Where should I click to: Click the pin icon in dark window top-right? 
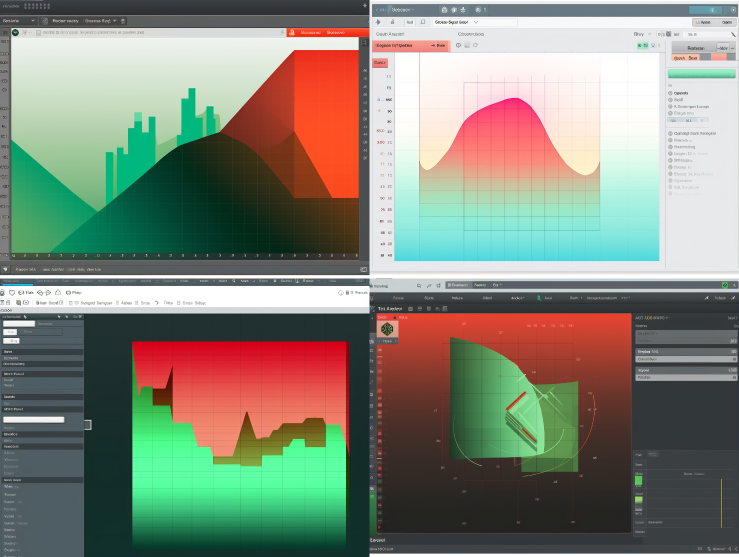point(707,297)
